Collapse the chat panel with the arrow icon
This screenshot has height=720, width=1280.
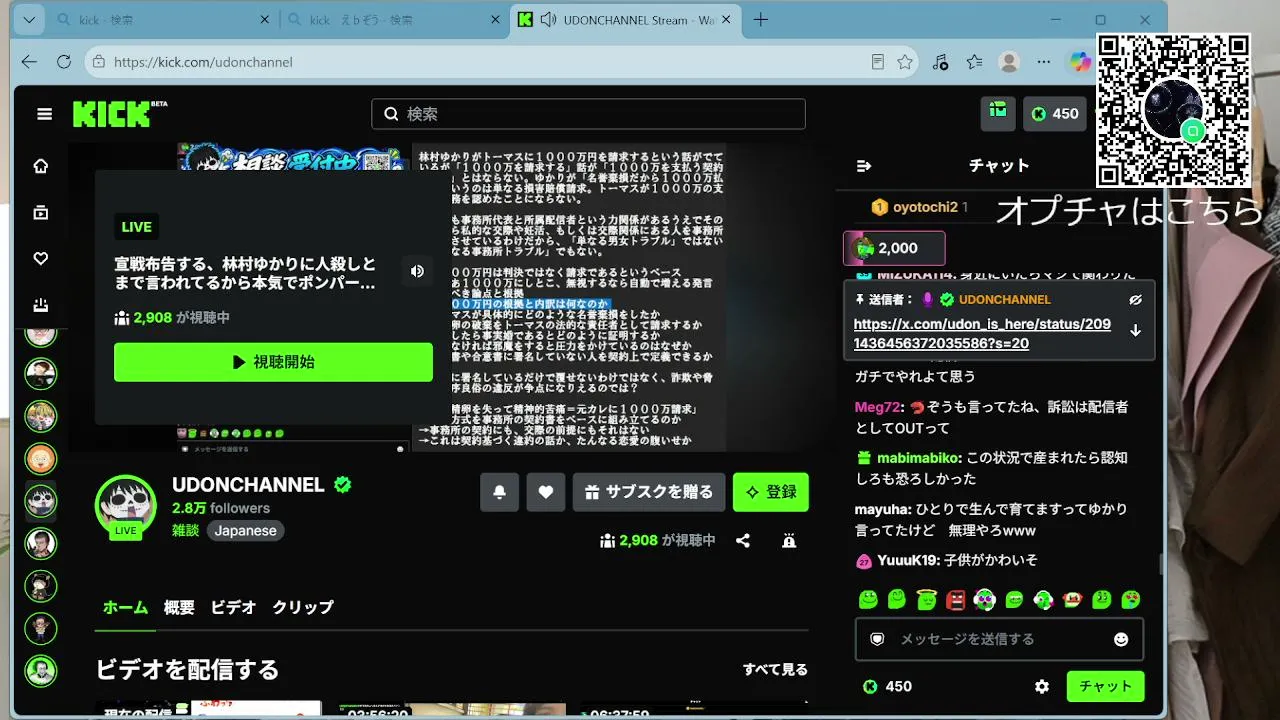coord(864,166)
